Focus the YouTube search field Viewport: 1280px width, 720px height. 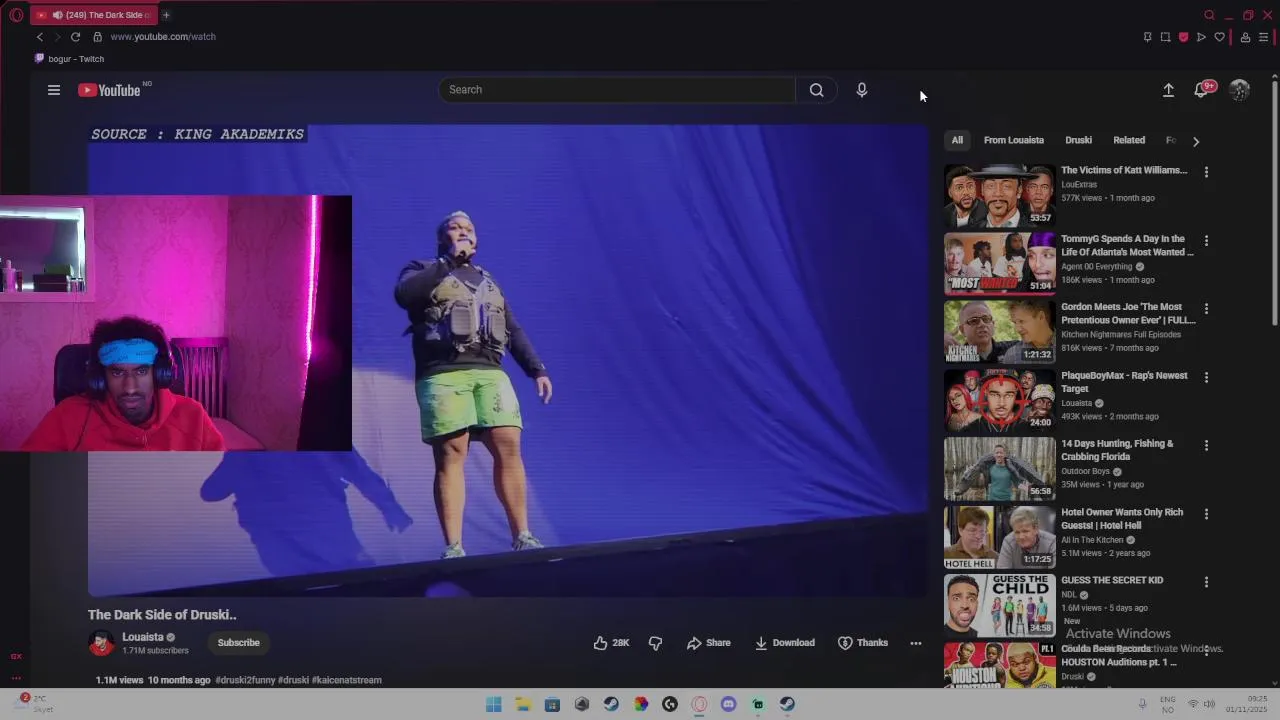tap(617, 90)
